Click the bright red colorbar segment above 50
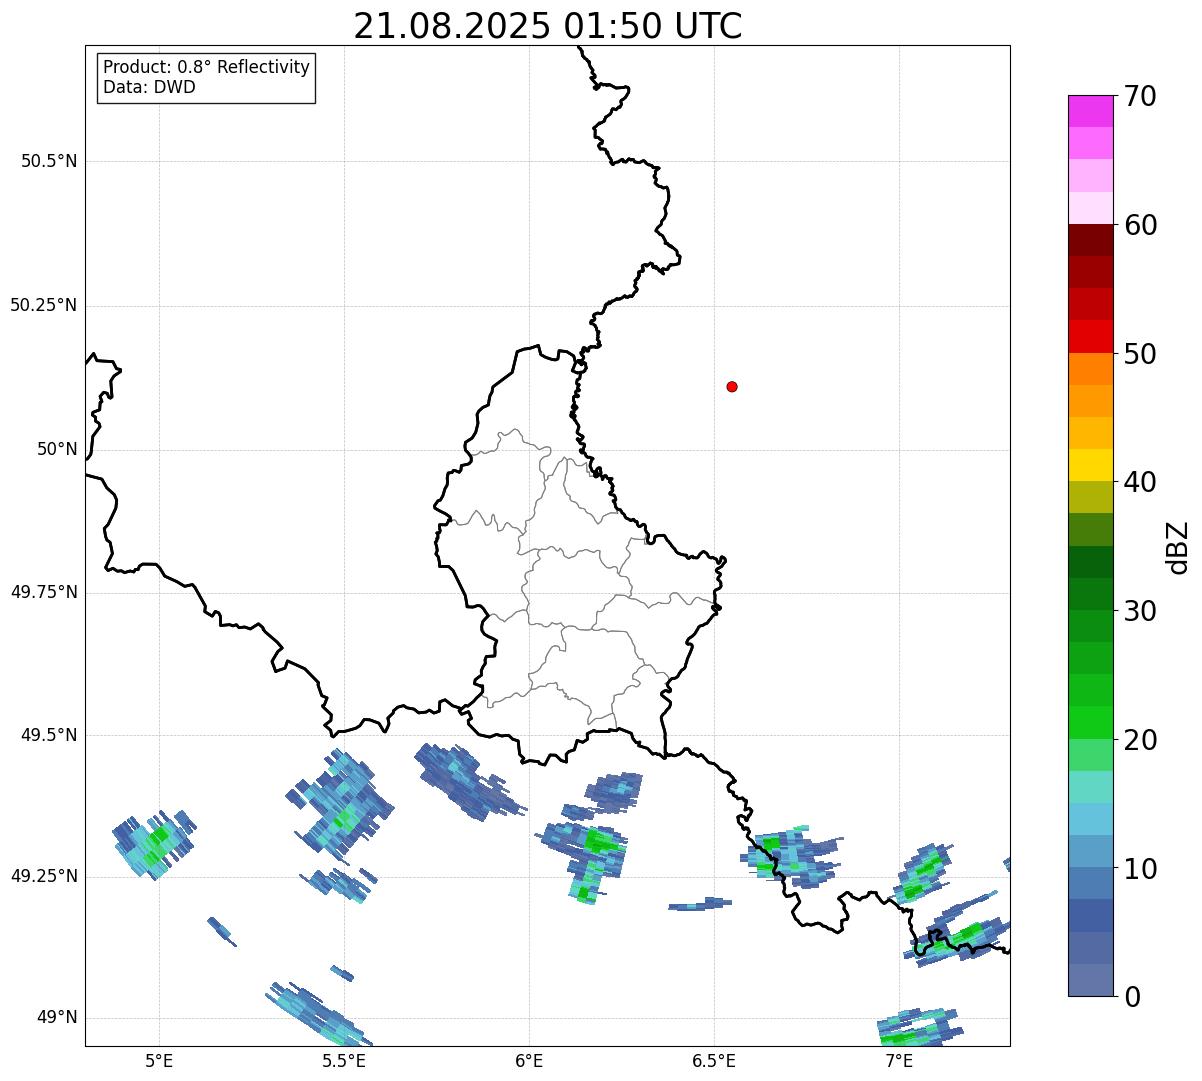Screen dimensions: 1202x1081 coord(1090,336)
